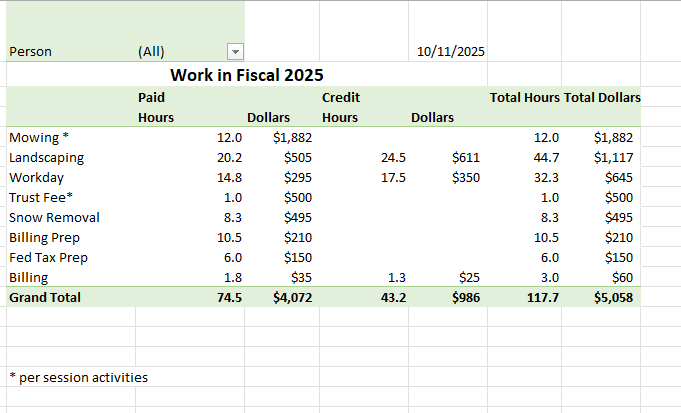Select the 10/11/2025 date cell

click(450, 52)
